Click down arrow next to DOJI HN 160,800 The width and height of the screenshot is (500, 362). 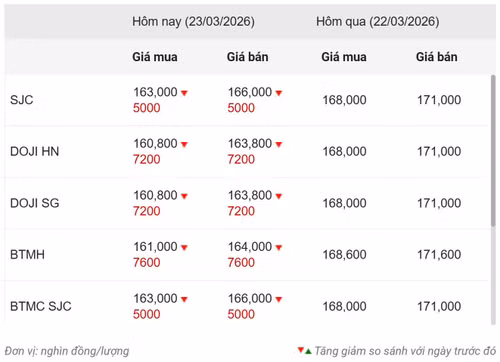coord(184,145)
